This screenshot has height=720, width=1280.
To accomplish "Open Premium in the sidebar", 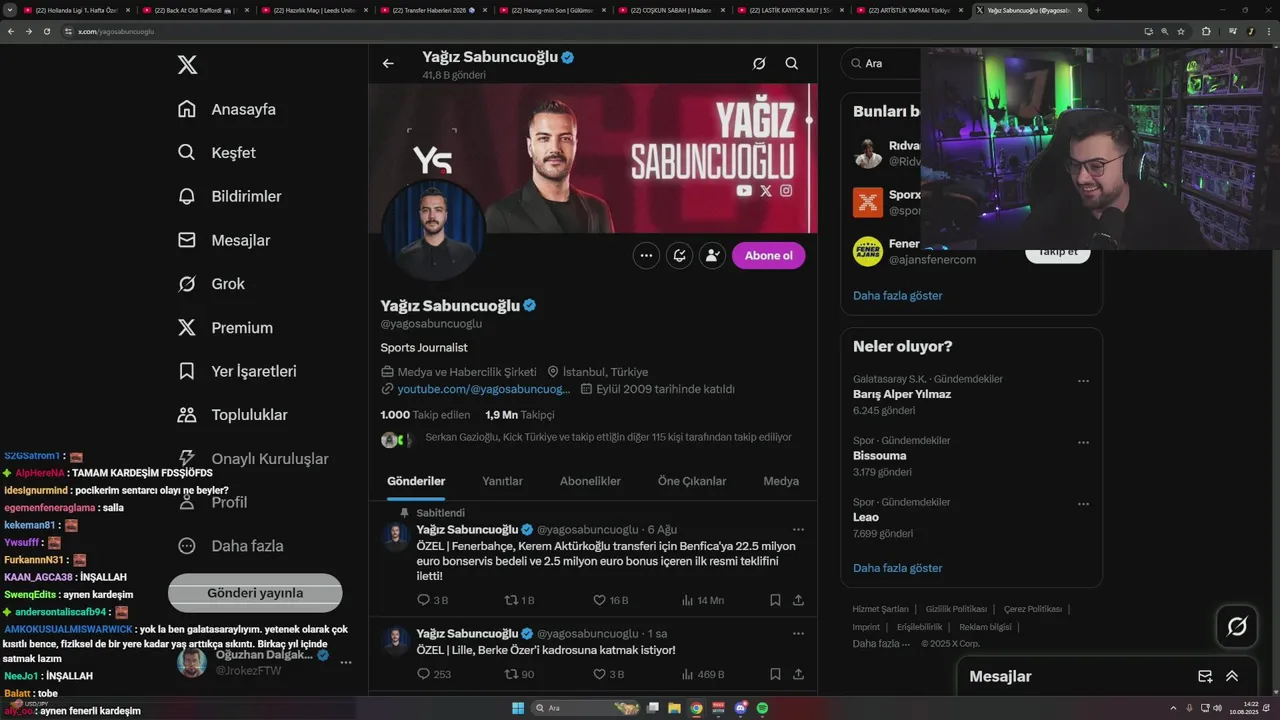I will (x=225, y=327).
